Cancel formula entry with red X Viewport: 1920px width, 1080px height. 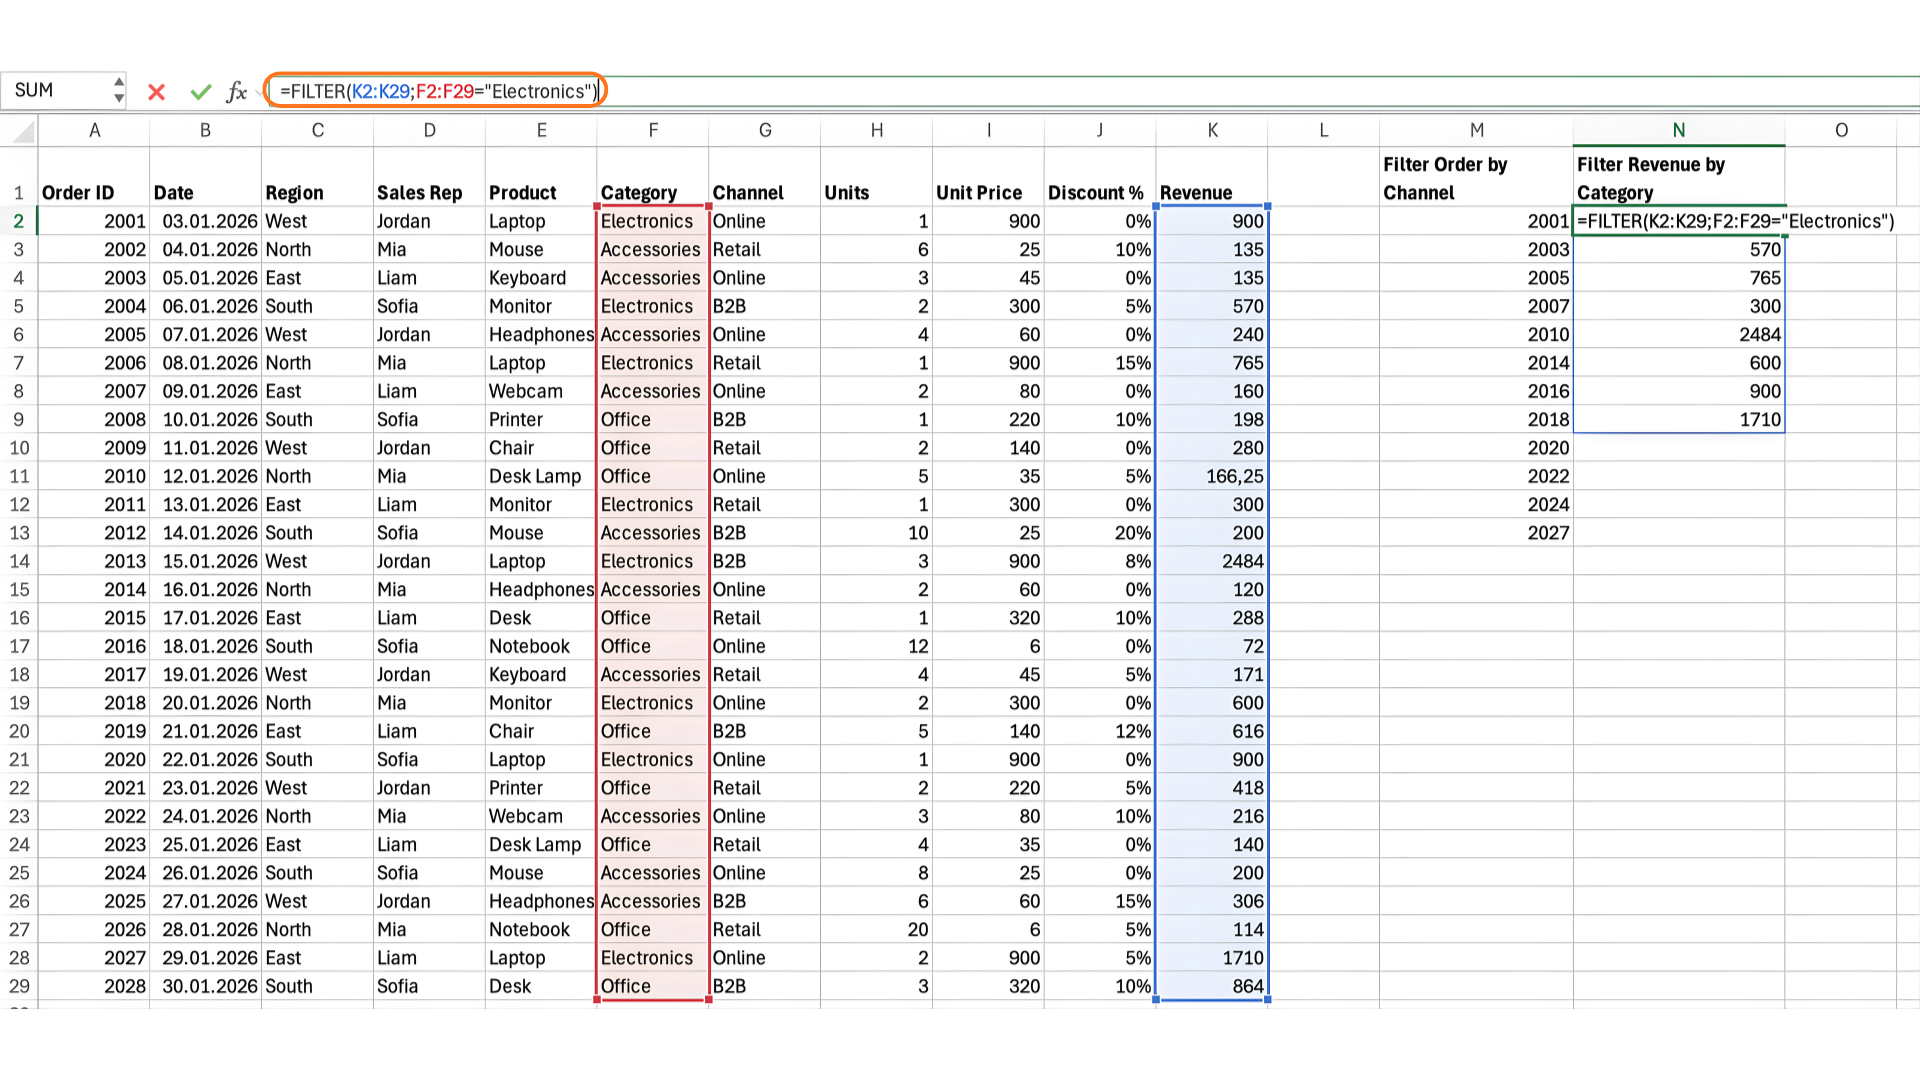click(x=156, y=92)
